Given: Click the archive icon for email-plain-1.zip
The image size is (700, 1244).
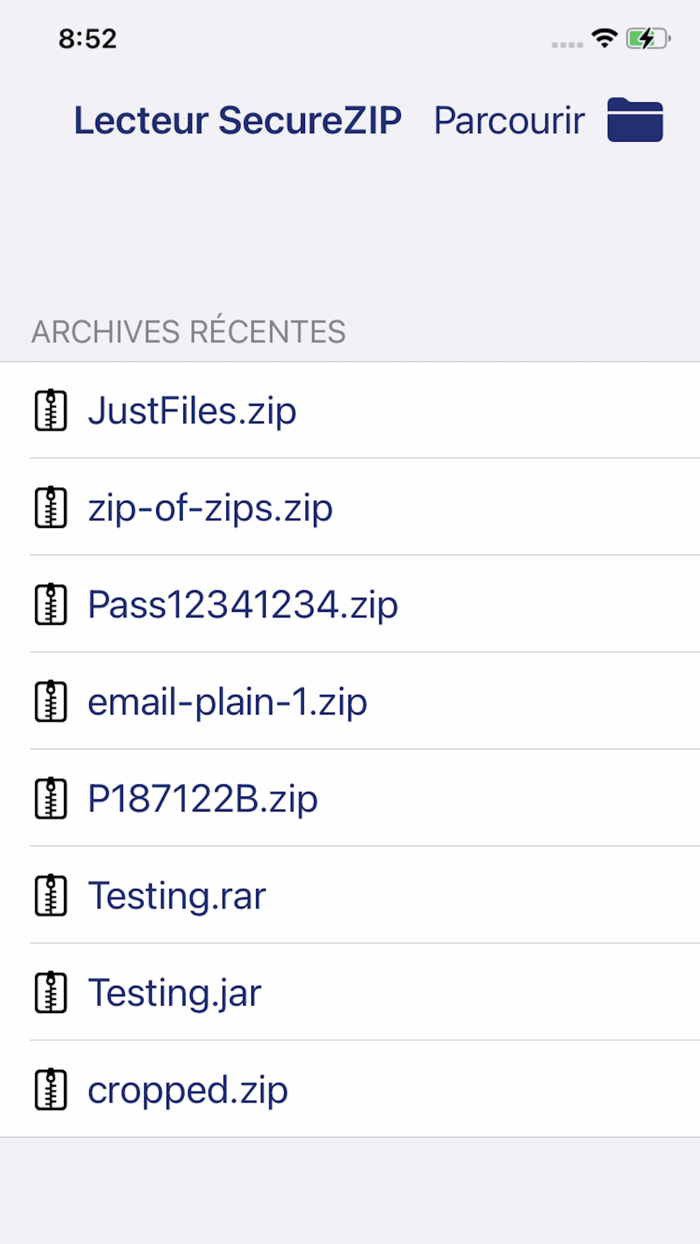Looking at the screenshot, I should point(49,701).
